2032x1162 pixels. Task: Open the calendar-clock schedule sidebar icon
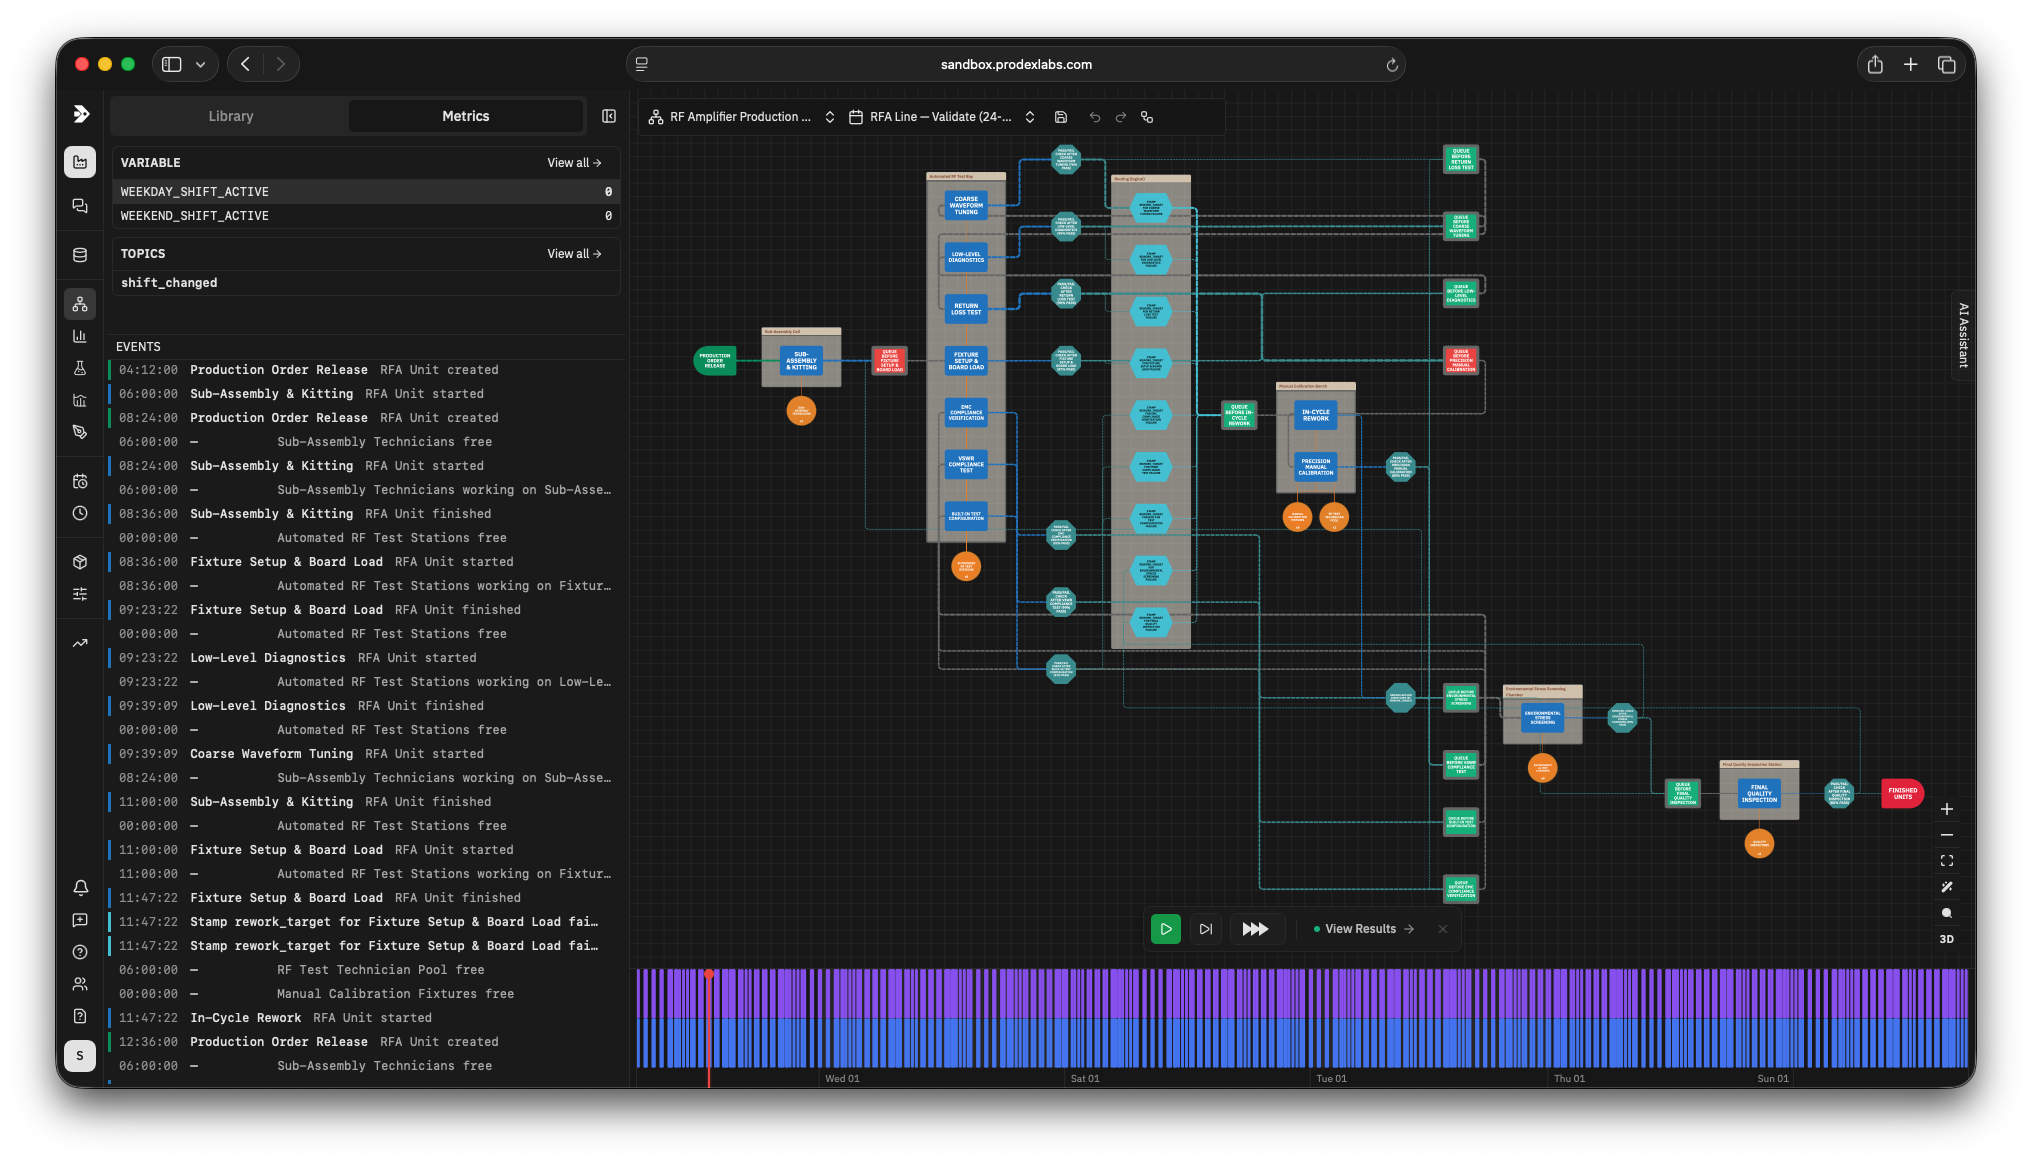click(x=80, y=481)
